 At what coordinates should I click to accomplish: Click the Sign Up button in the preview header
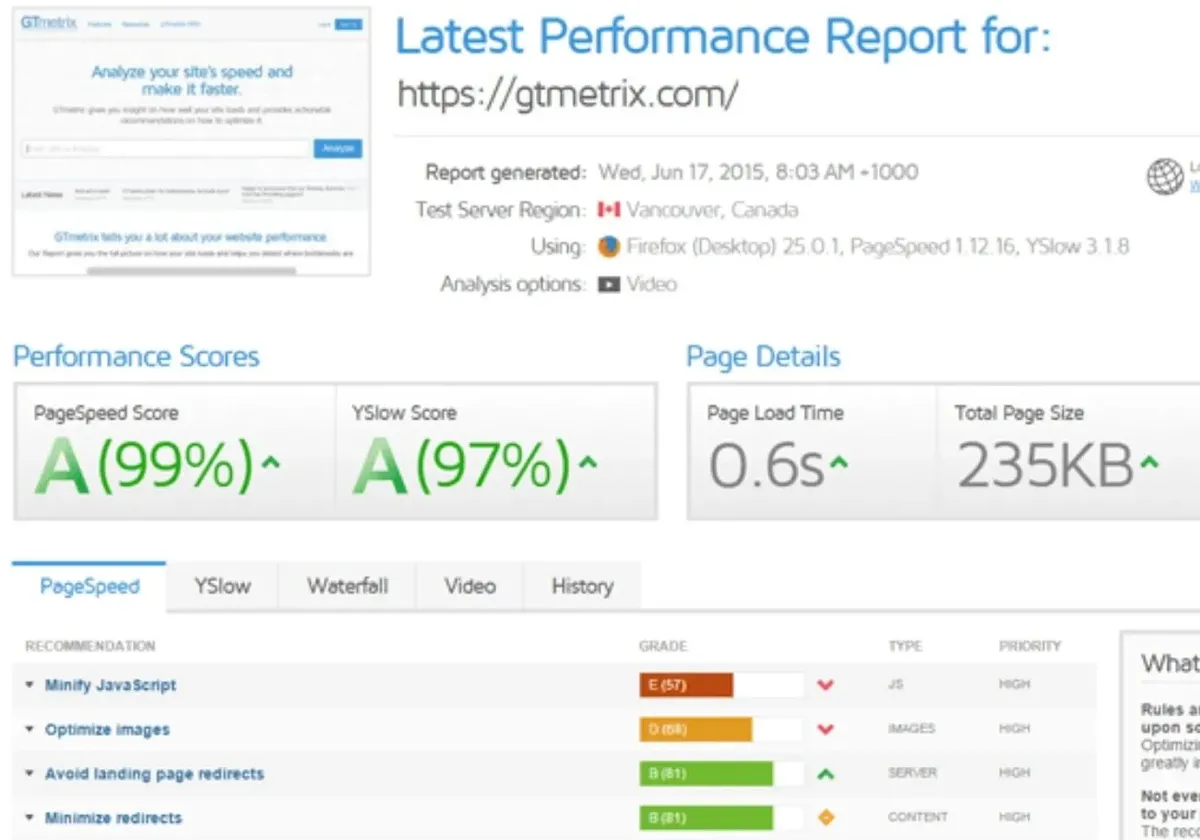[x=350, y=24]
